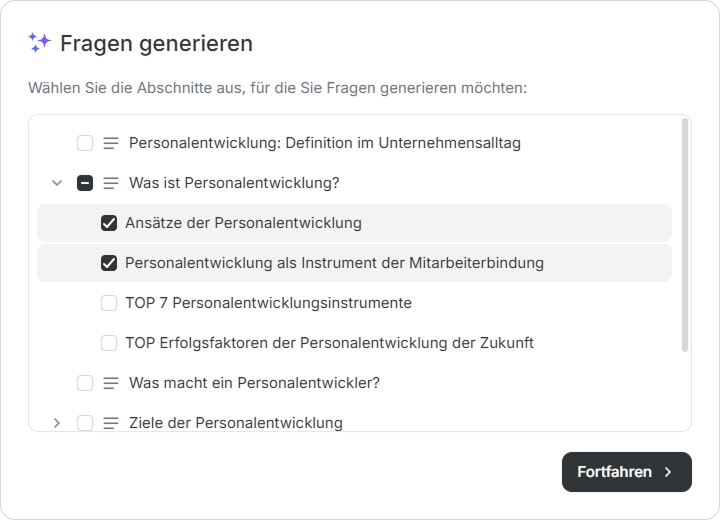
Task: Select TOP Erfolgsfaktoren der Personalentwicklung der Zukunft checkbox
Action: (x=109, y=343)
